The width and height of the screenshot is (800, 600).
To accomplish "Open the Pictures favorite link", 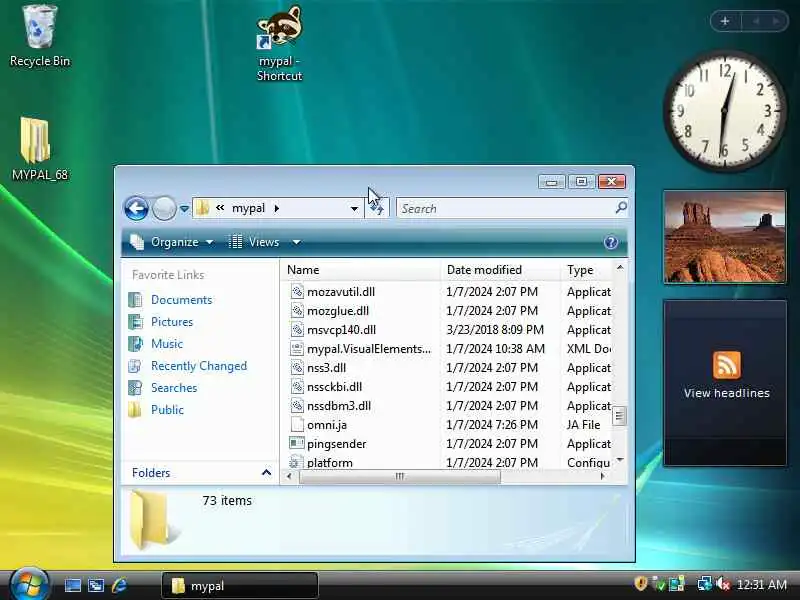I will tap(172, 322).
